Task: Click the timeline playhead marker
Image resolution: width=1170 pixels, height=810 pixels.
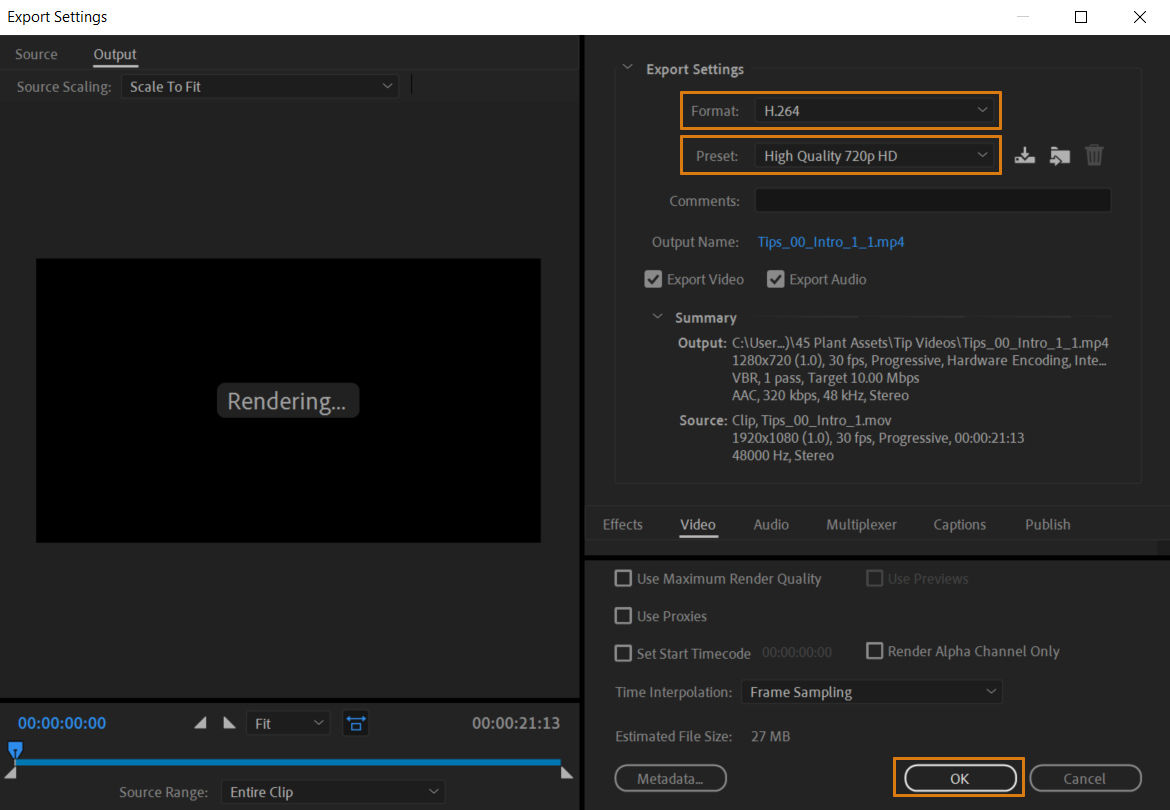Action: [x=15, y=750]
